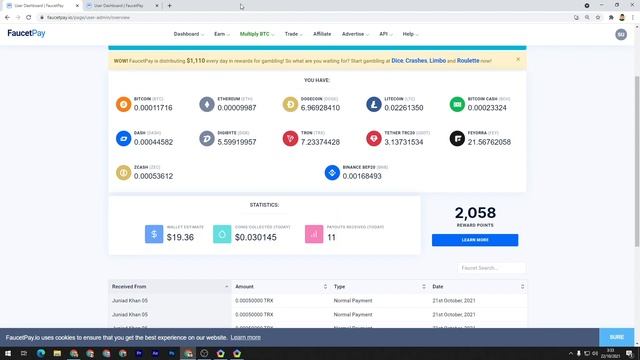640x360 pixels.
Task: Open new browser tab with plus icon
Action: (x=169, y=6)
